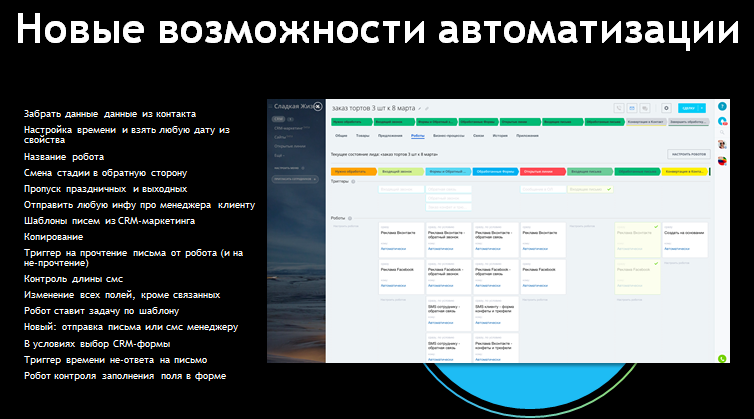Image resolution: width=754 pixels, height=419 pixels.
Task: Open the Предложения tab
Action: pyautogui.click(x=390, y=136)
